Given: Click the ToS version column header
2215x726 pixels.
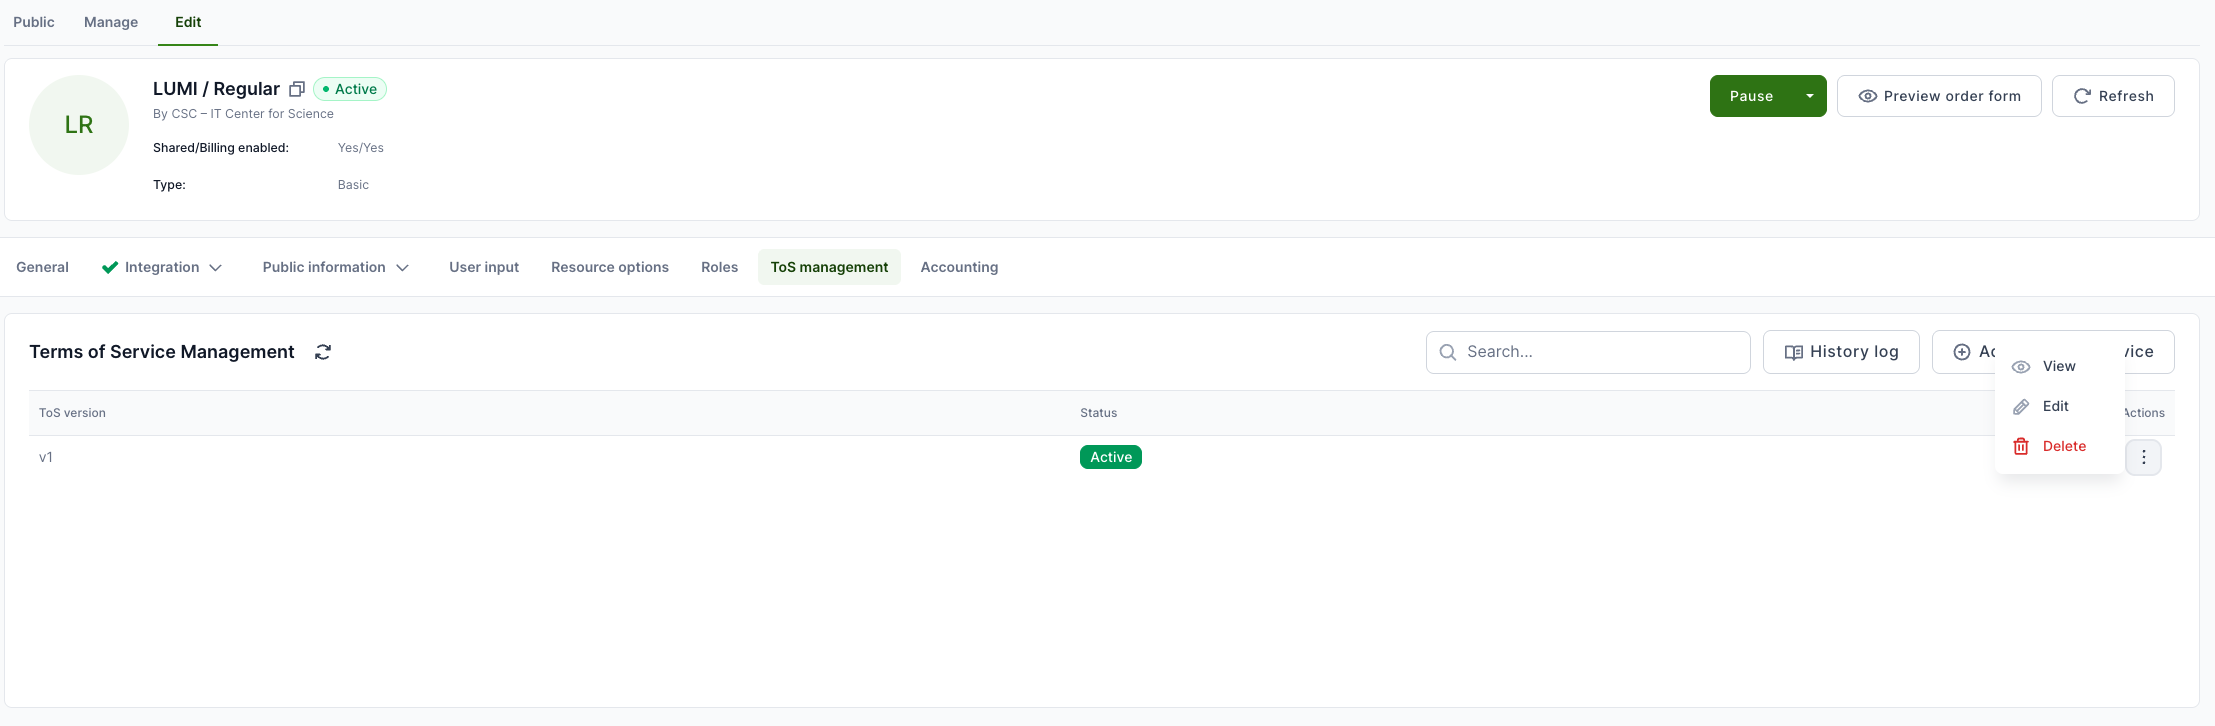Looking at the screenshot, I should (x=72, y=413).
